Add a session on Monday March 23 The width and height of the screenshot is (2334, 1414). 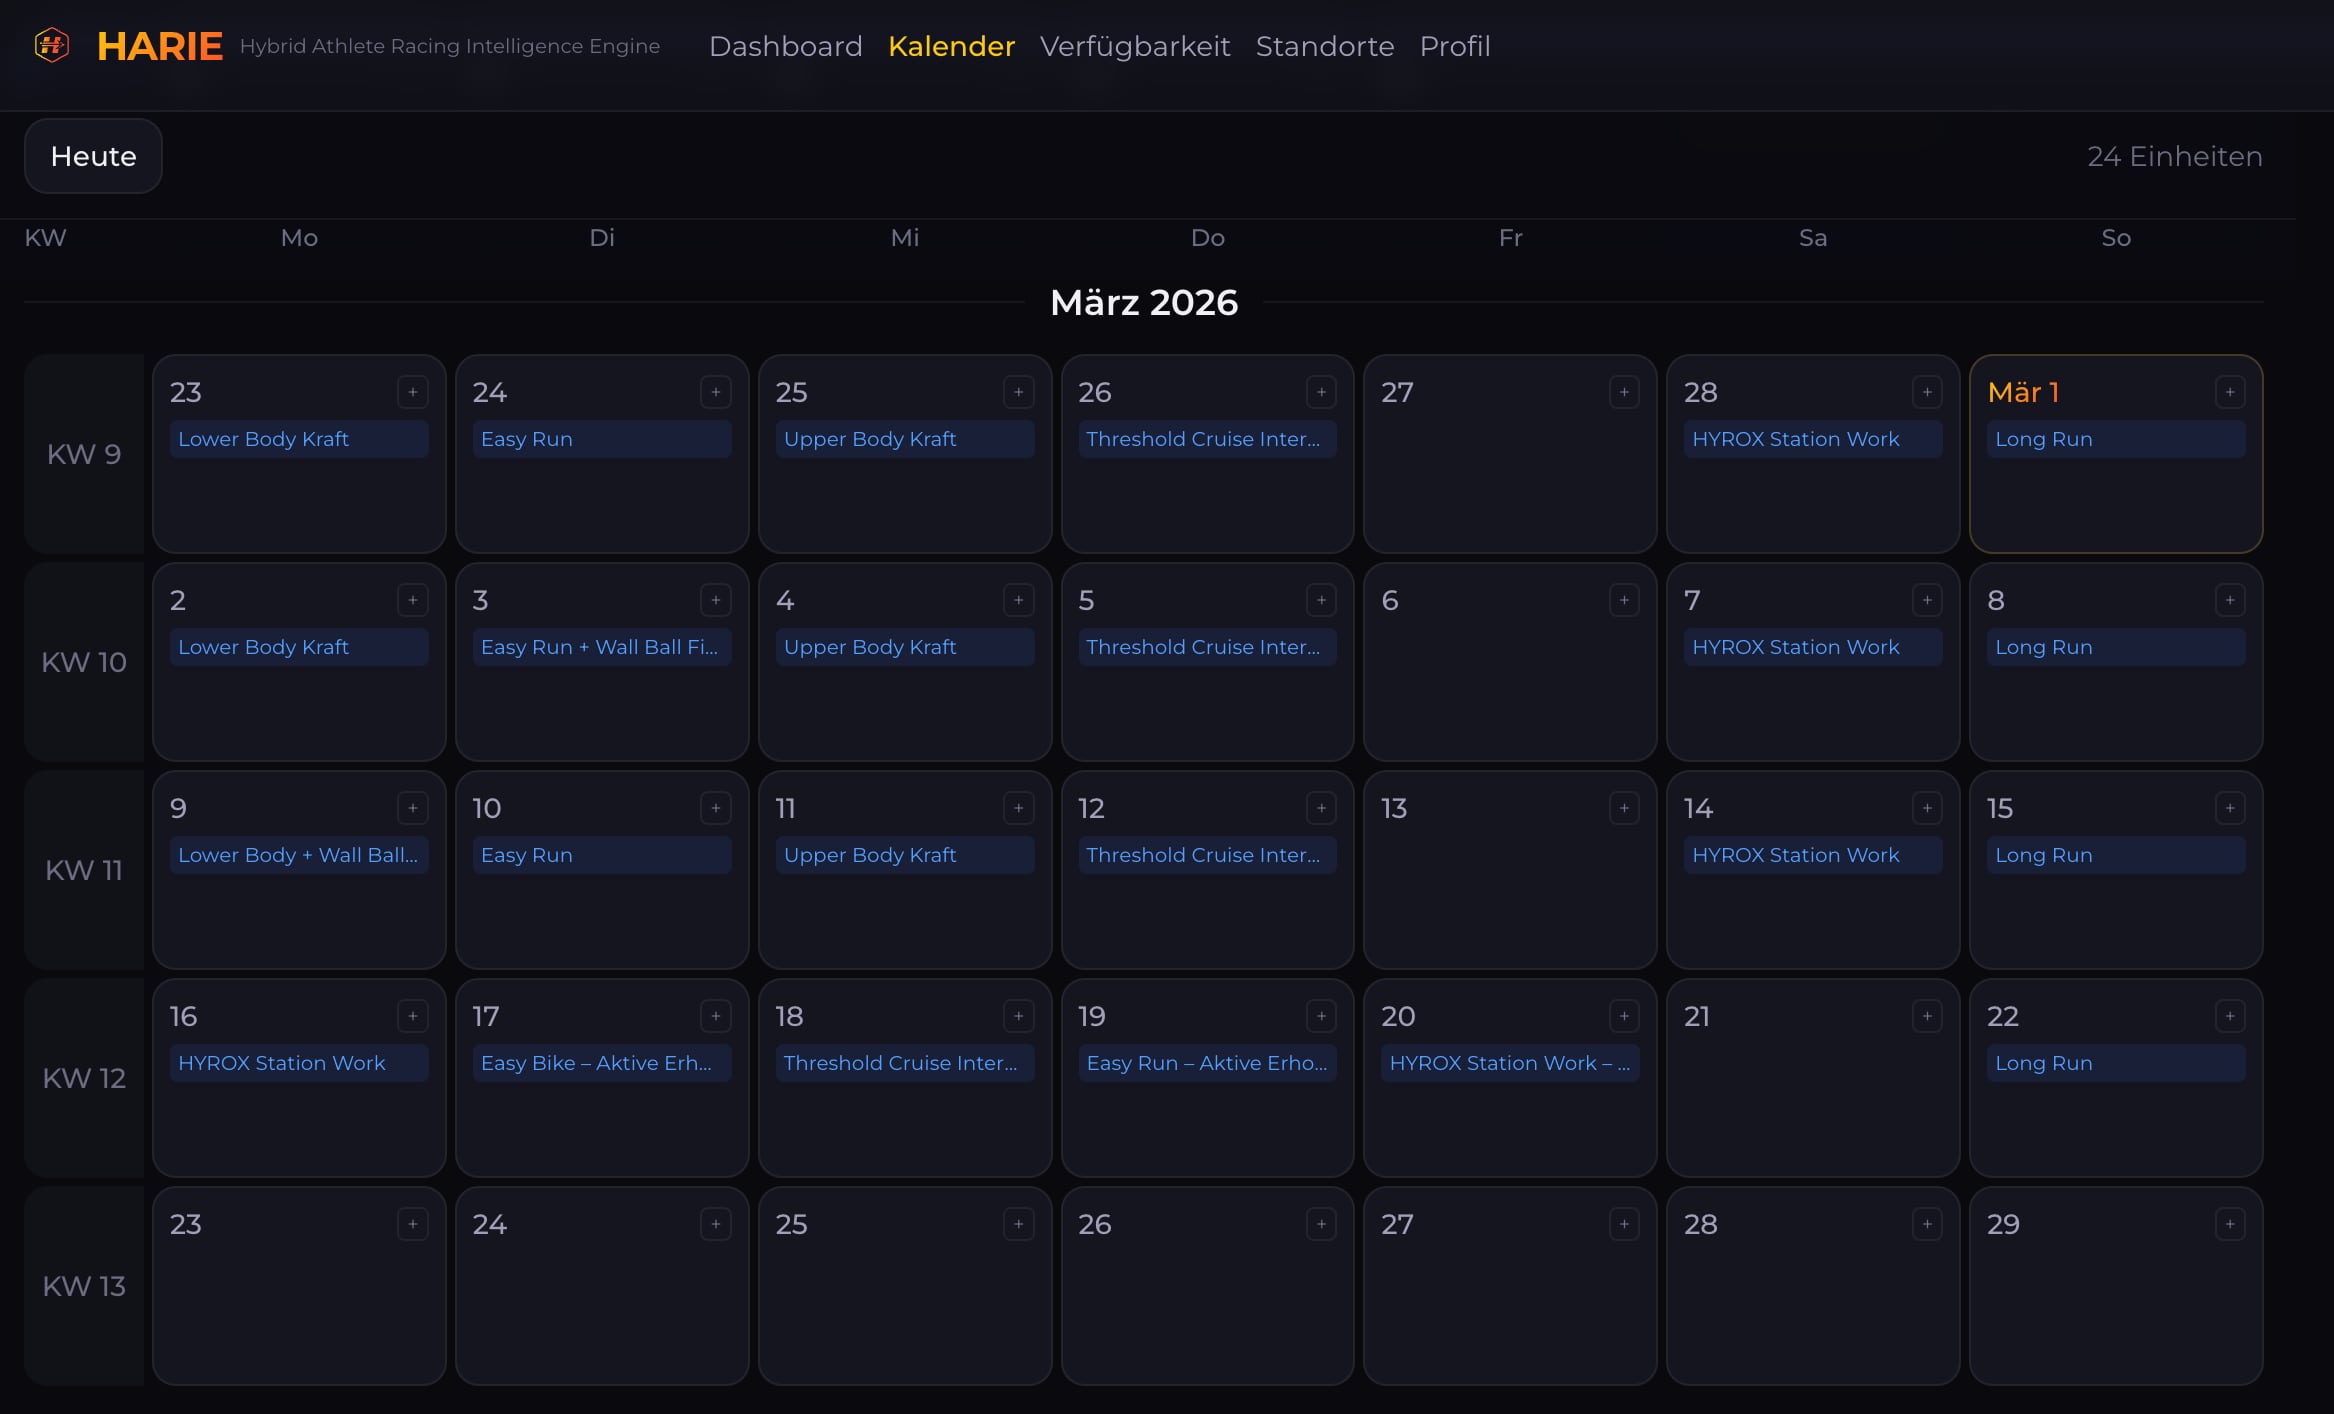(x=412, y=1224)
